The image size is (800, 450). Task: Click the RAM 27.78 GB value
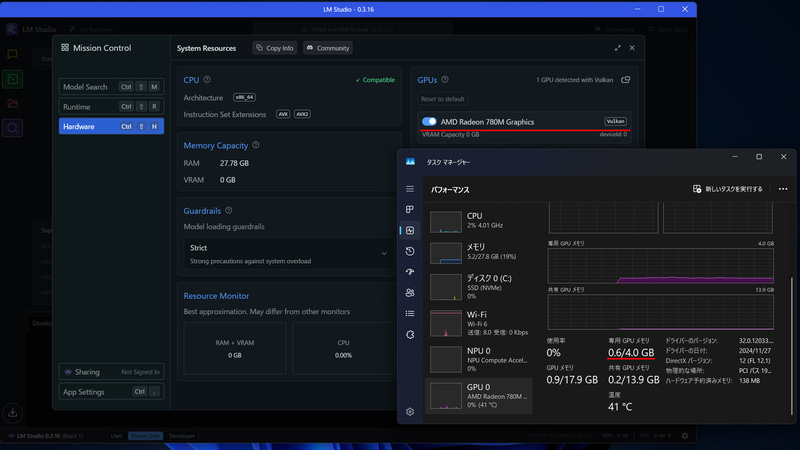pyautogui.click(x=234, y=163)
